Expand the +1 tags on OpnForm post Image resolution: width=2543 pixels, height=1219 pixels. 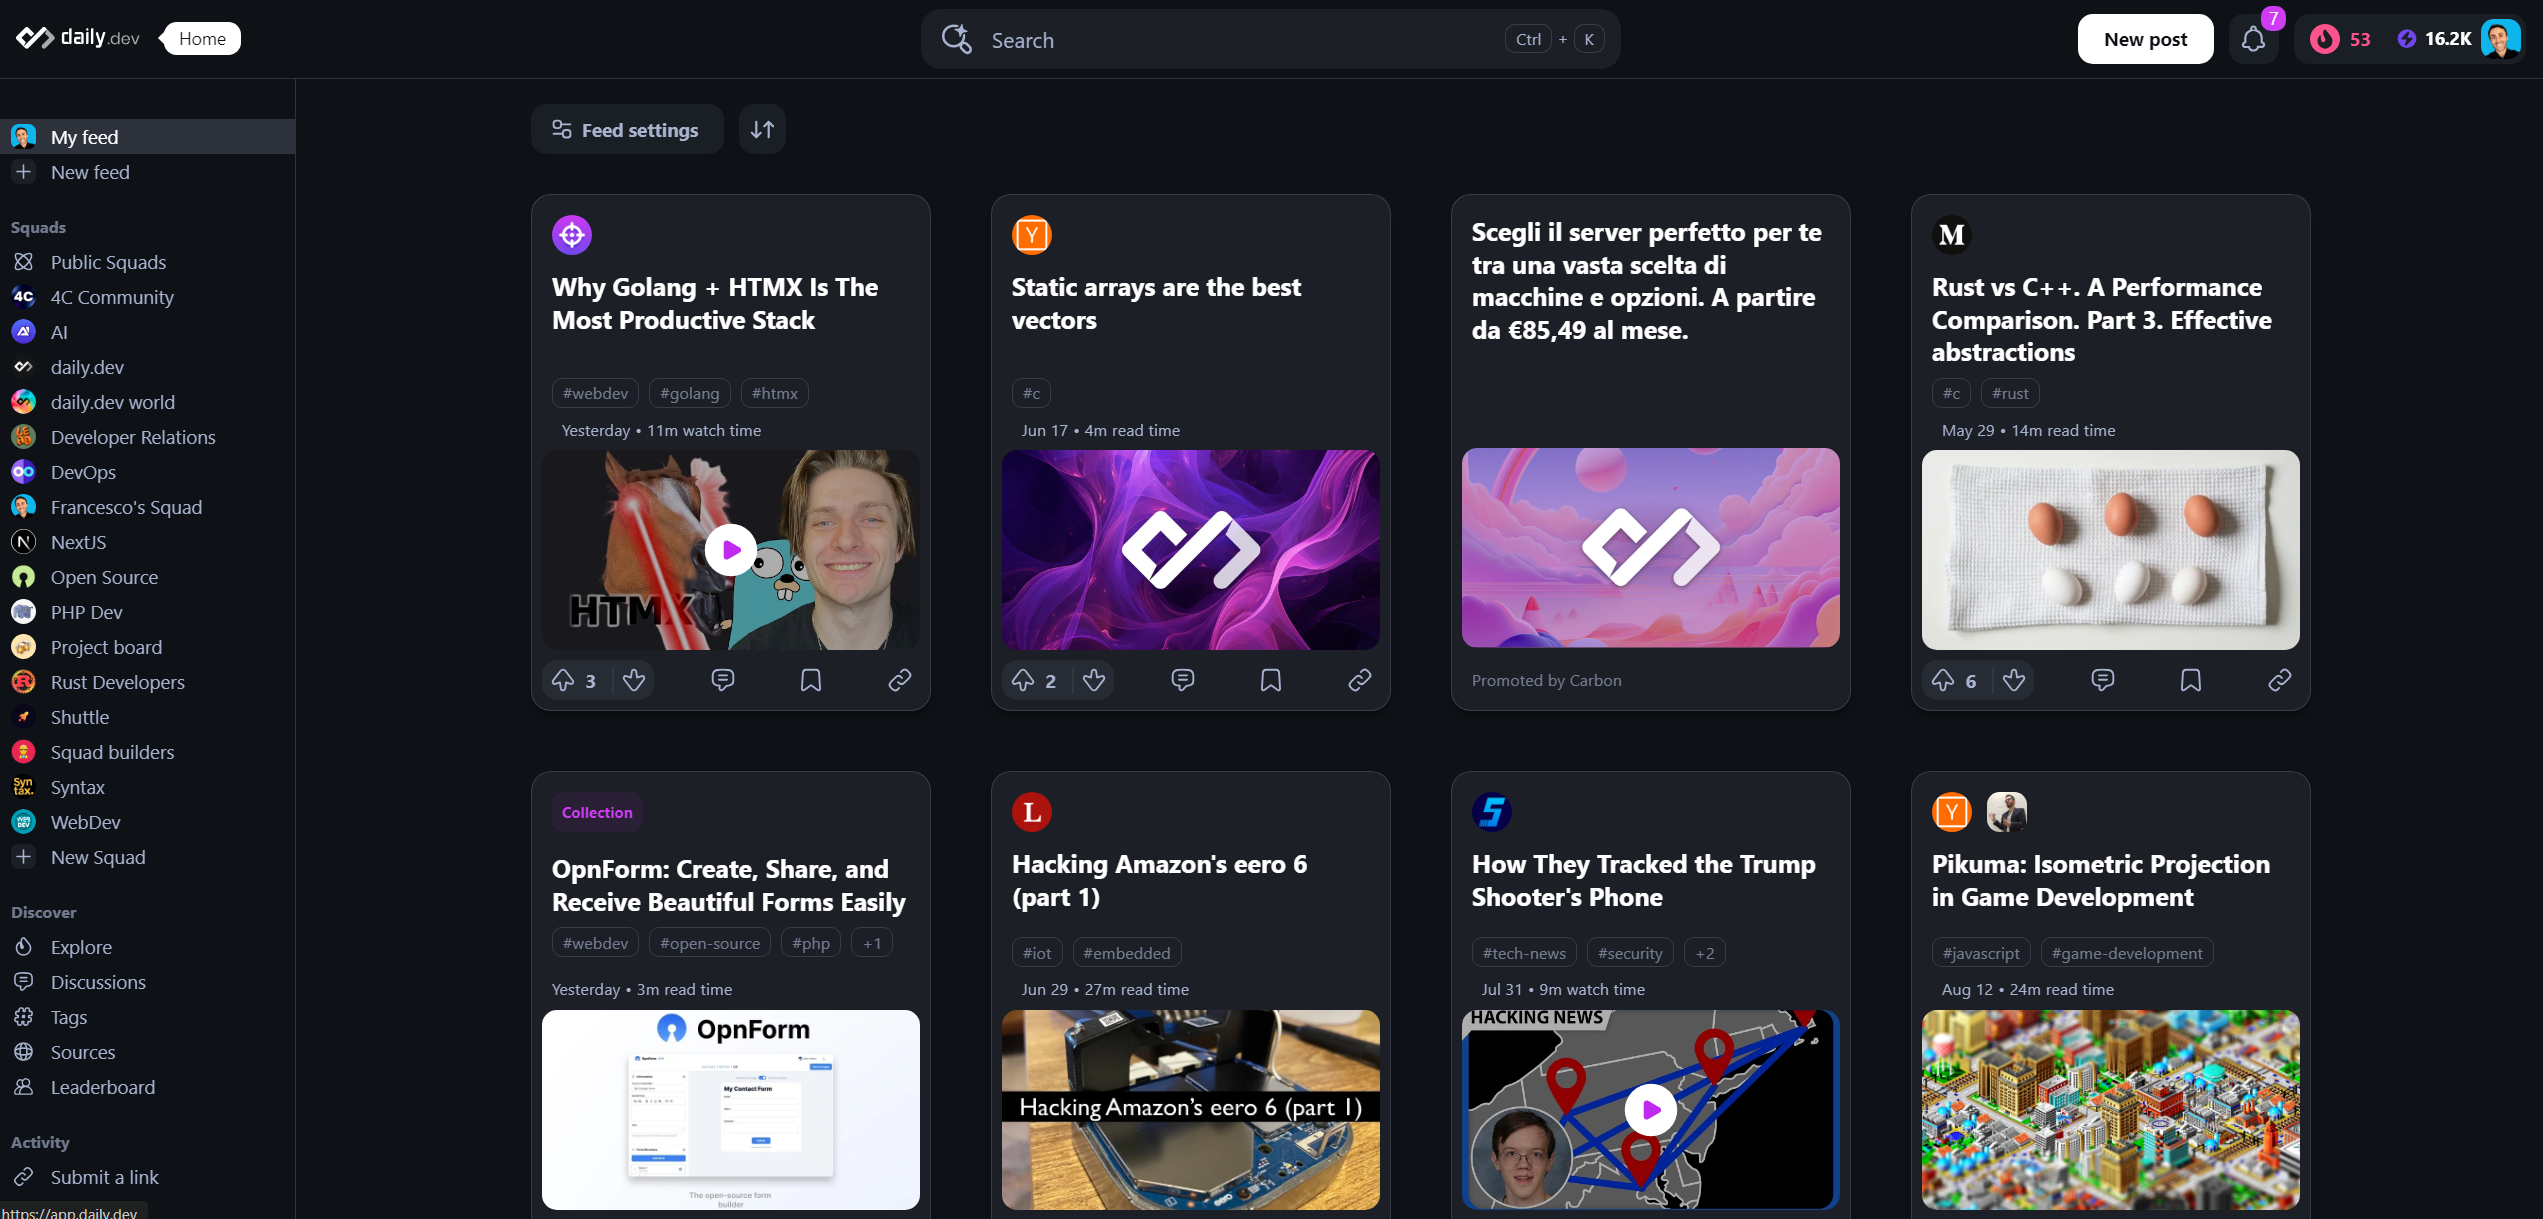click(x=872, y=943)
